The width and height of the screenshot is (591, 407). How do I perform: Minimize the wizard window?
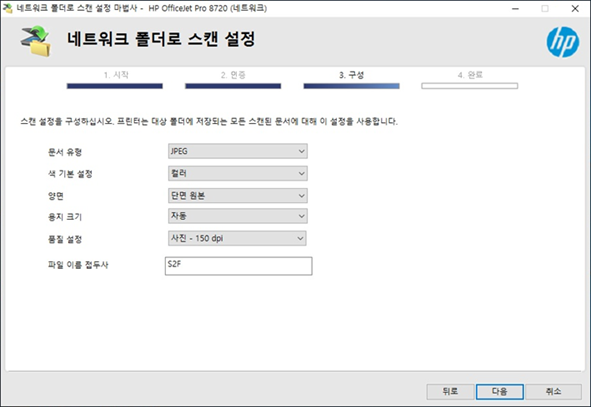tap(515, 8)
